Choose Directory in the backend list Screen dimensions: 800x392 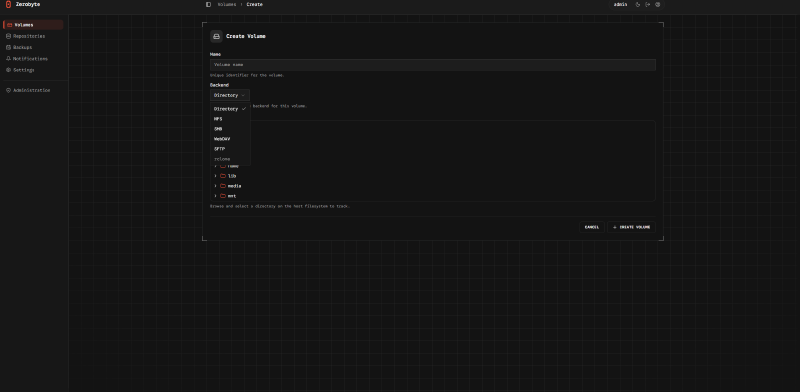click(230, 109)
